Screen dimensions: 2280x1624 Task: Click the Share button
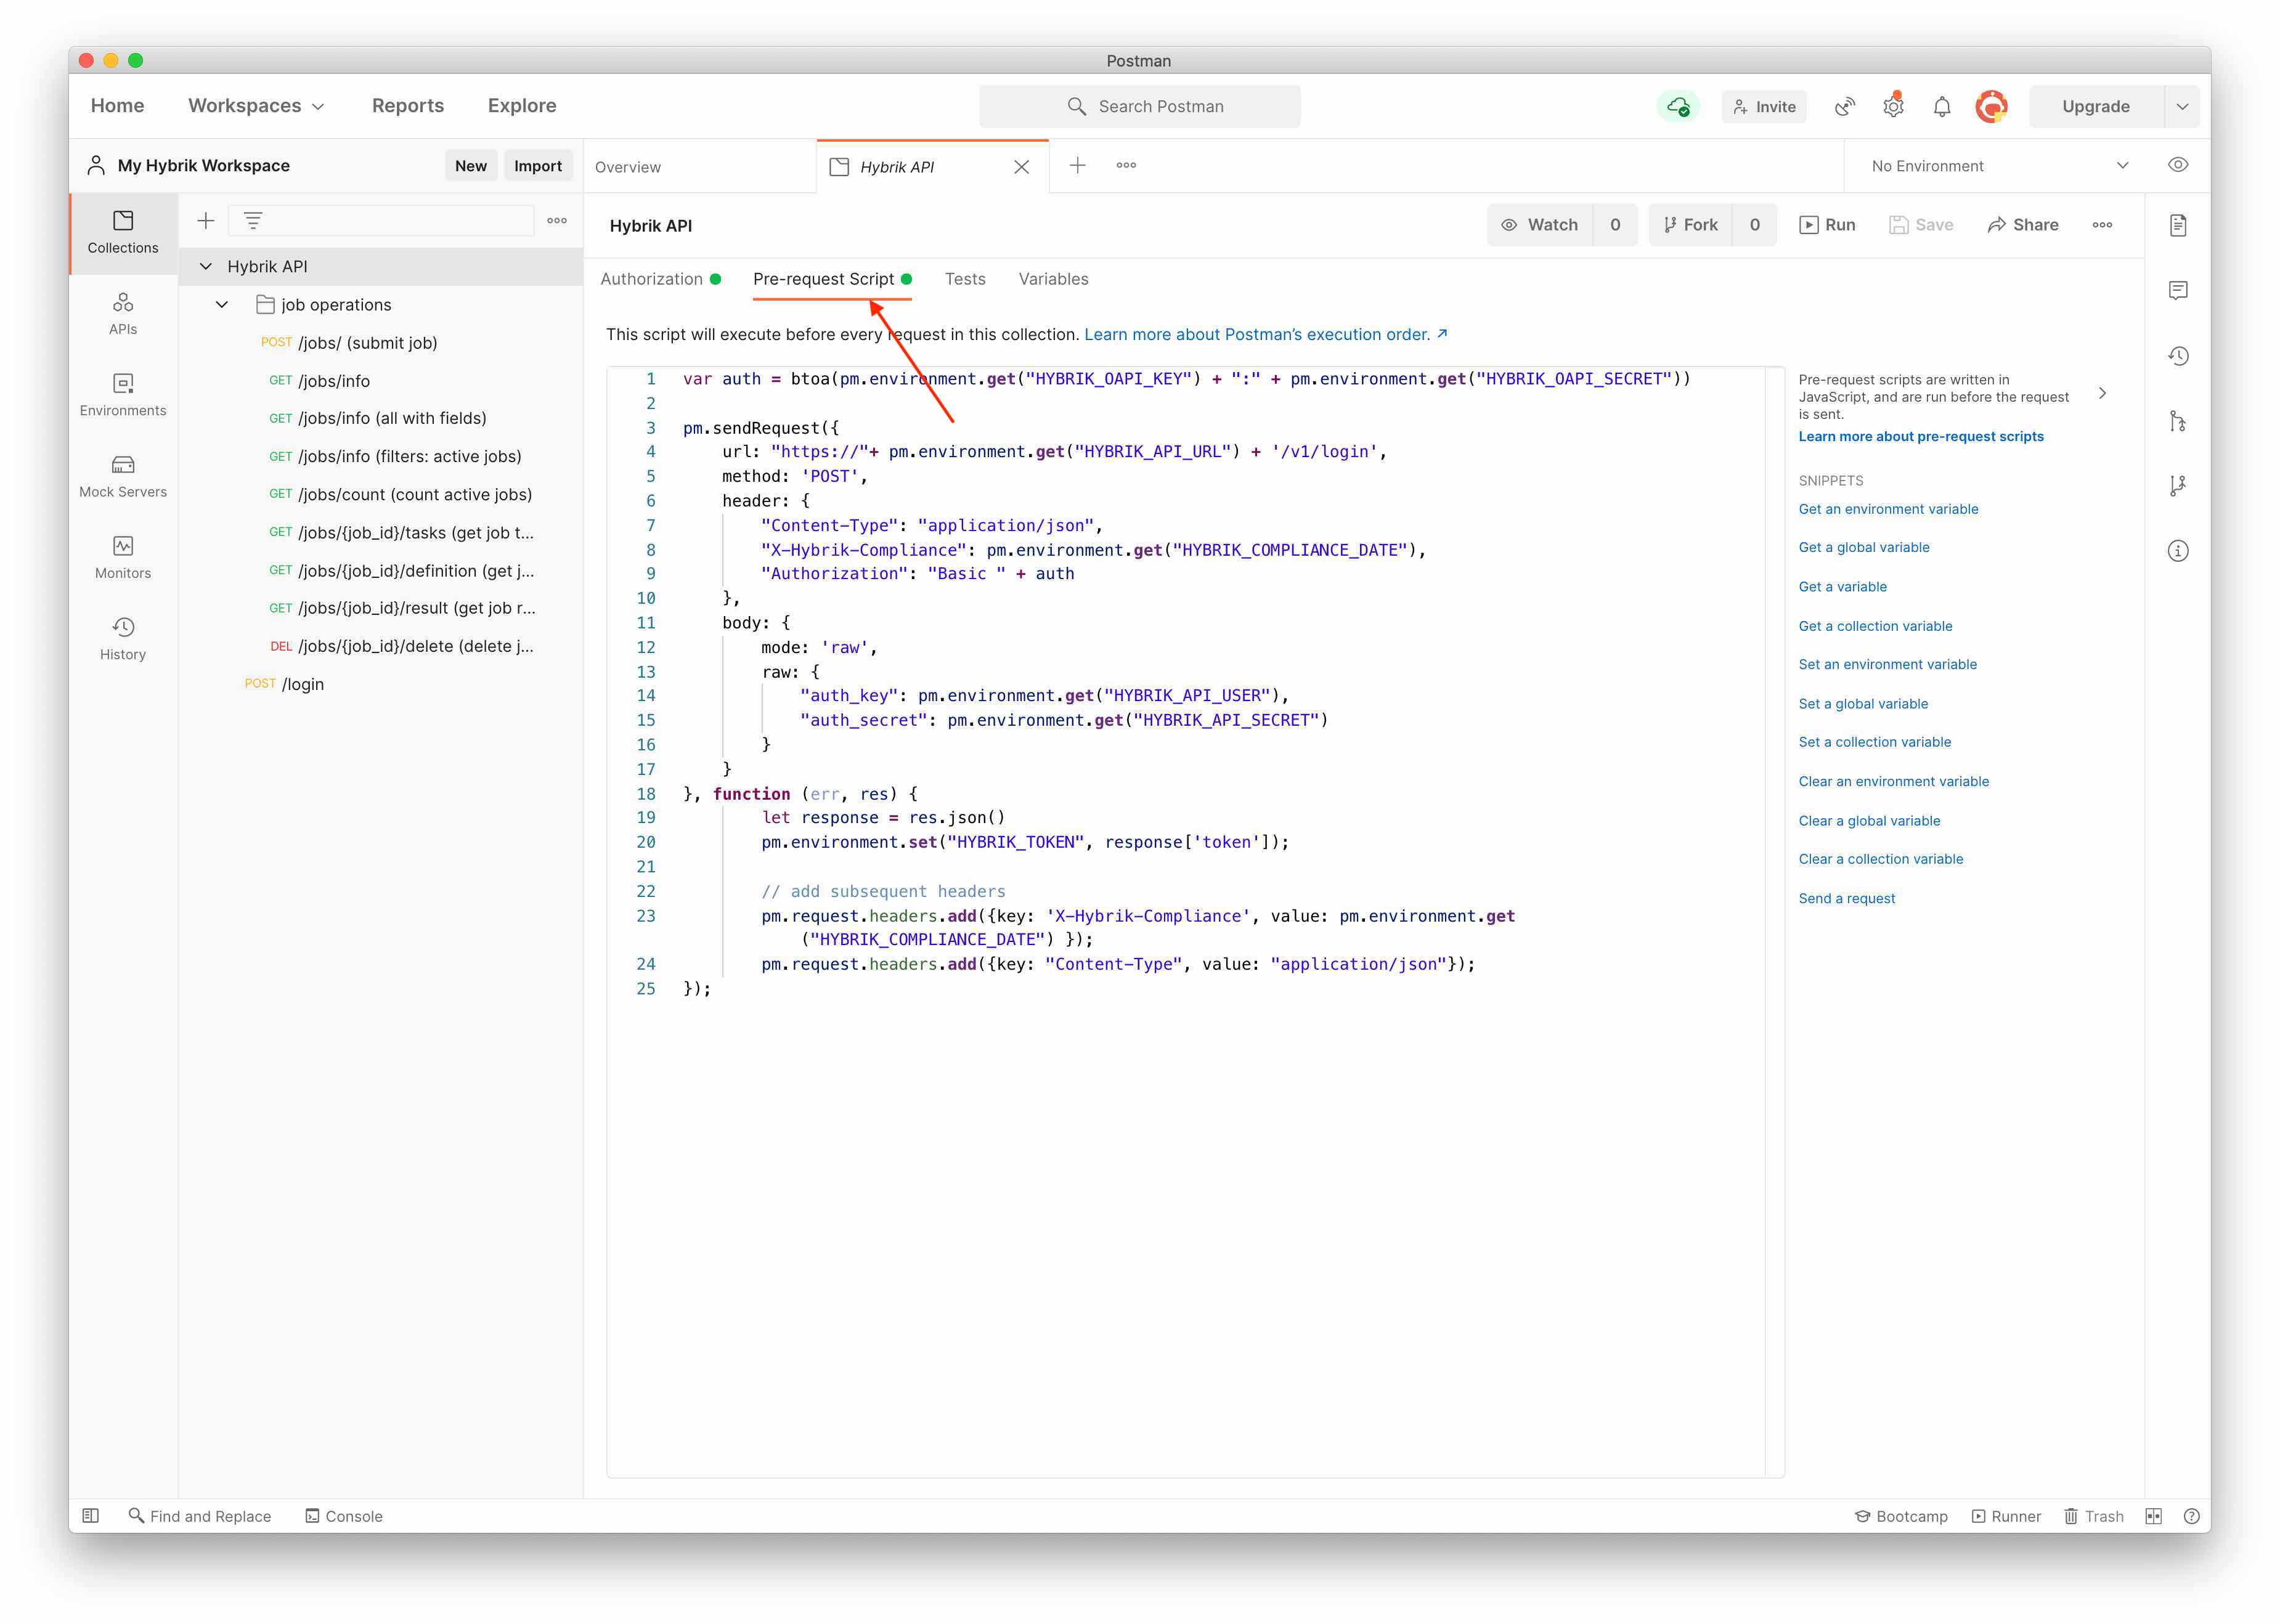click(x=2023, y=225)
